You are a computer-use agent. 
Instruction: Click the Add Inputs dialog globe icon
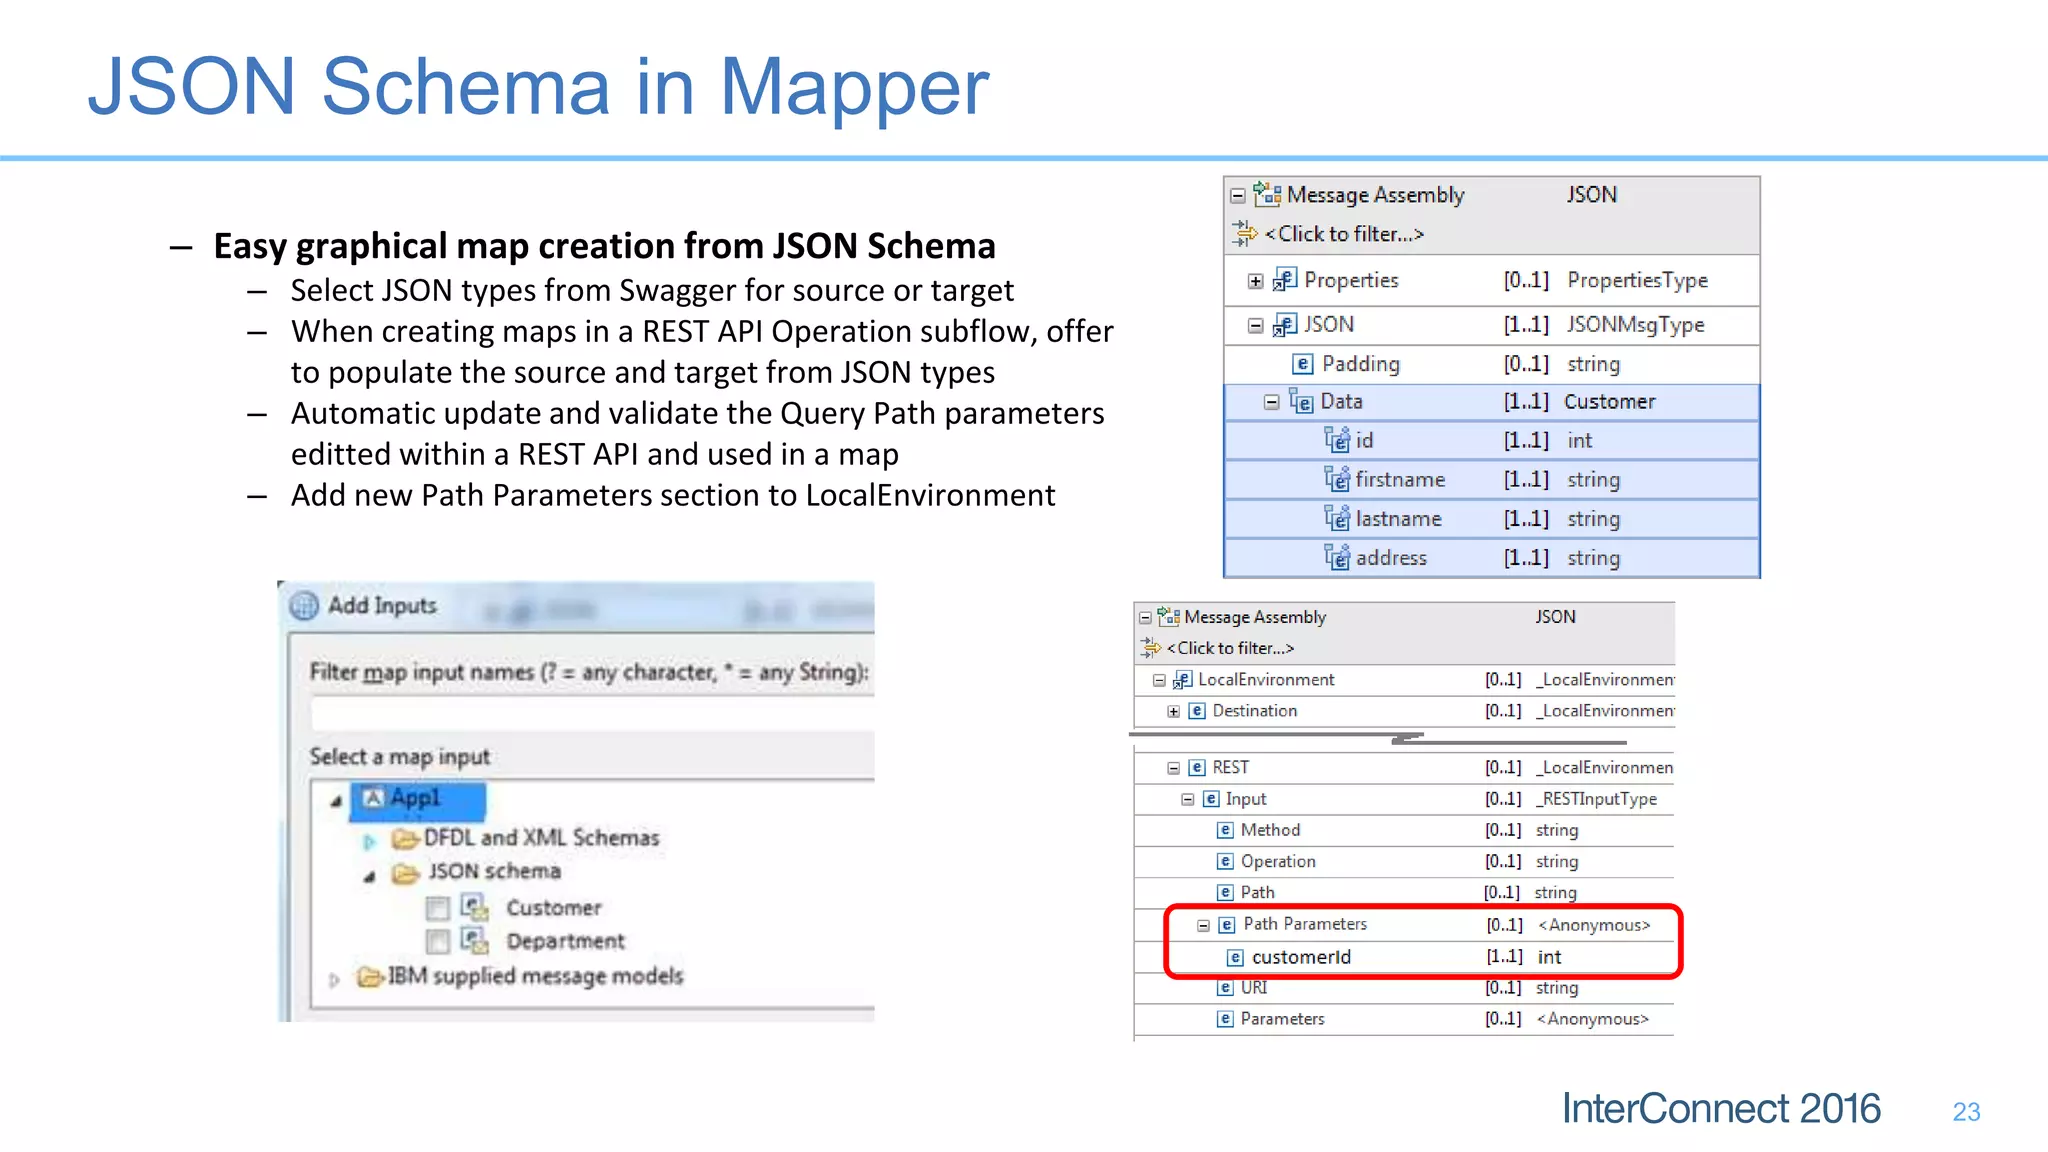[304, 606]
